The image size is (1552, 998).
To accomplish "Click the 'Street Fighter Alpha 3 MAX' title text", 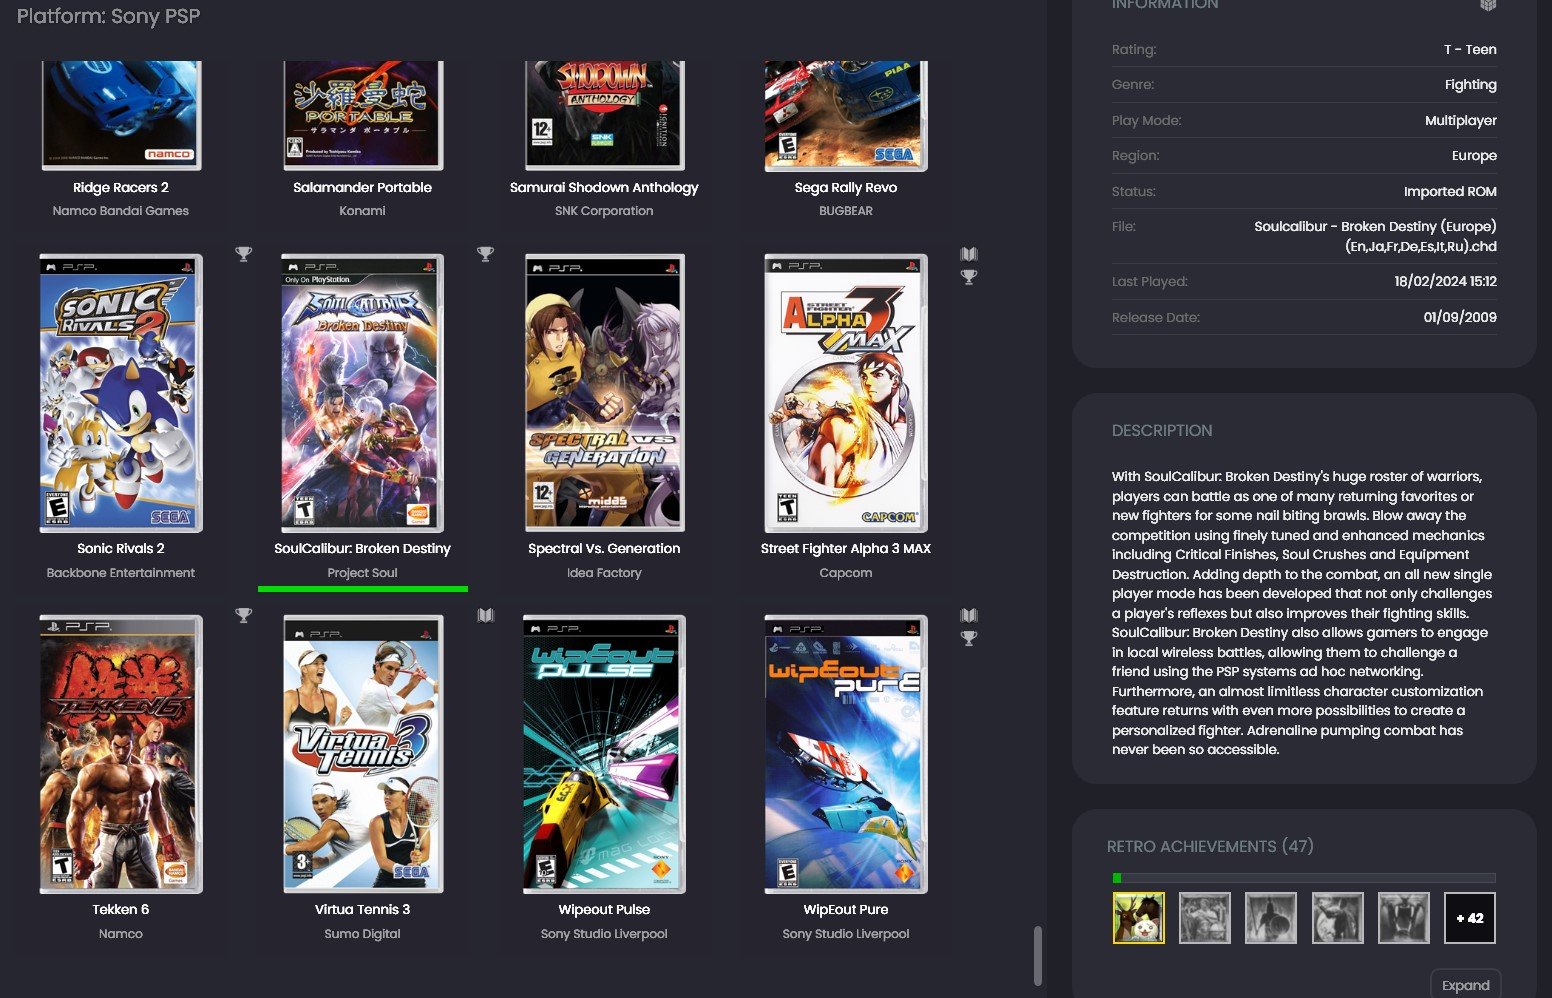I will 846,548.
